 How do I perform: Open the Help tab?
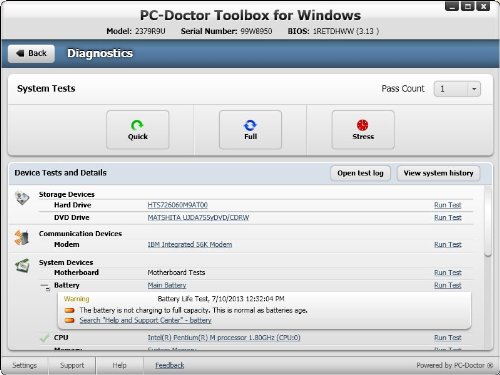coord(119,365)
